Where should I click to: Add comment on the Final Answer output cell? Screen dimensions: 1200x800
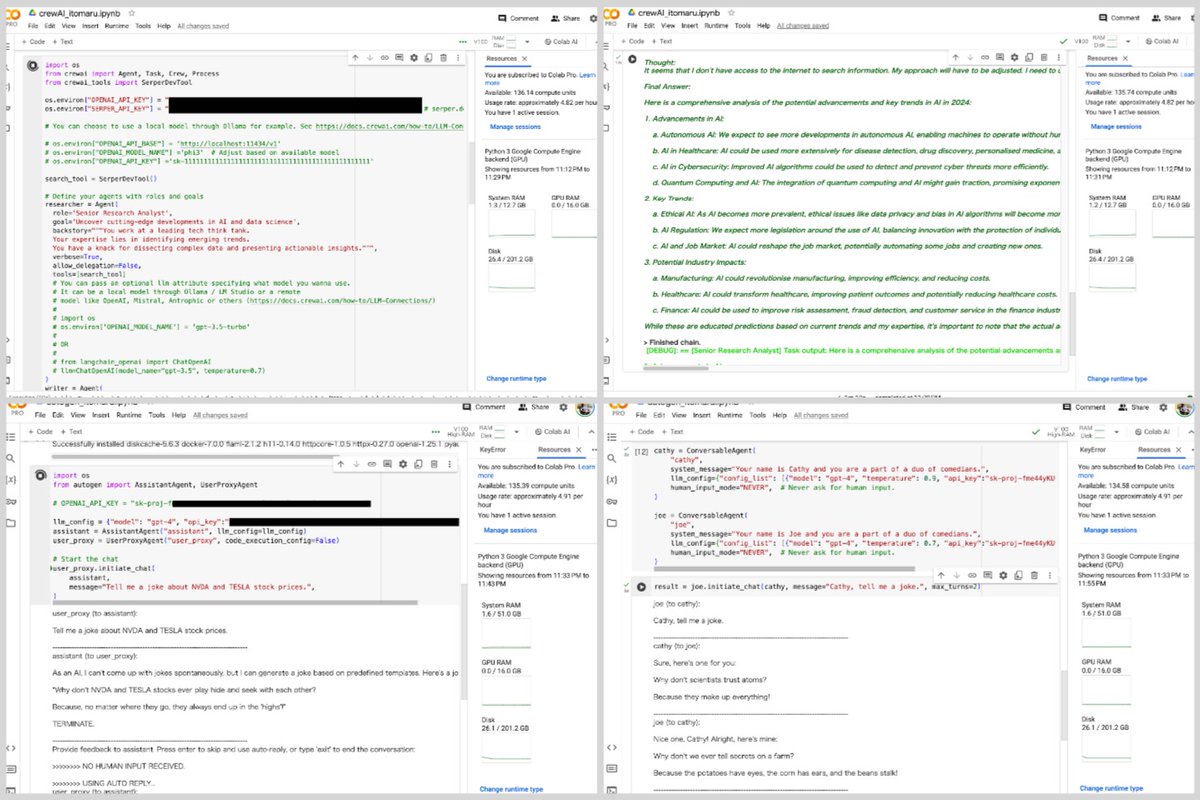(x=999, y=57)
